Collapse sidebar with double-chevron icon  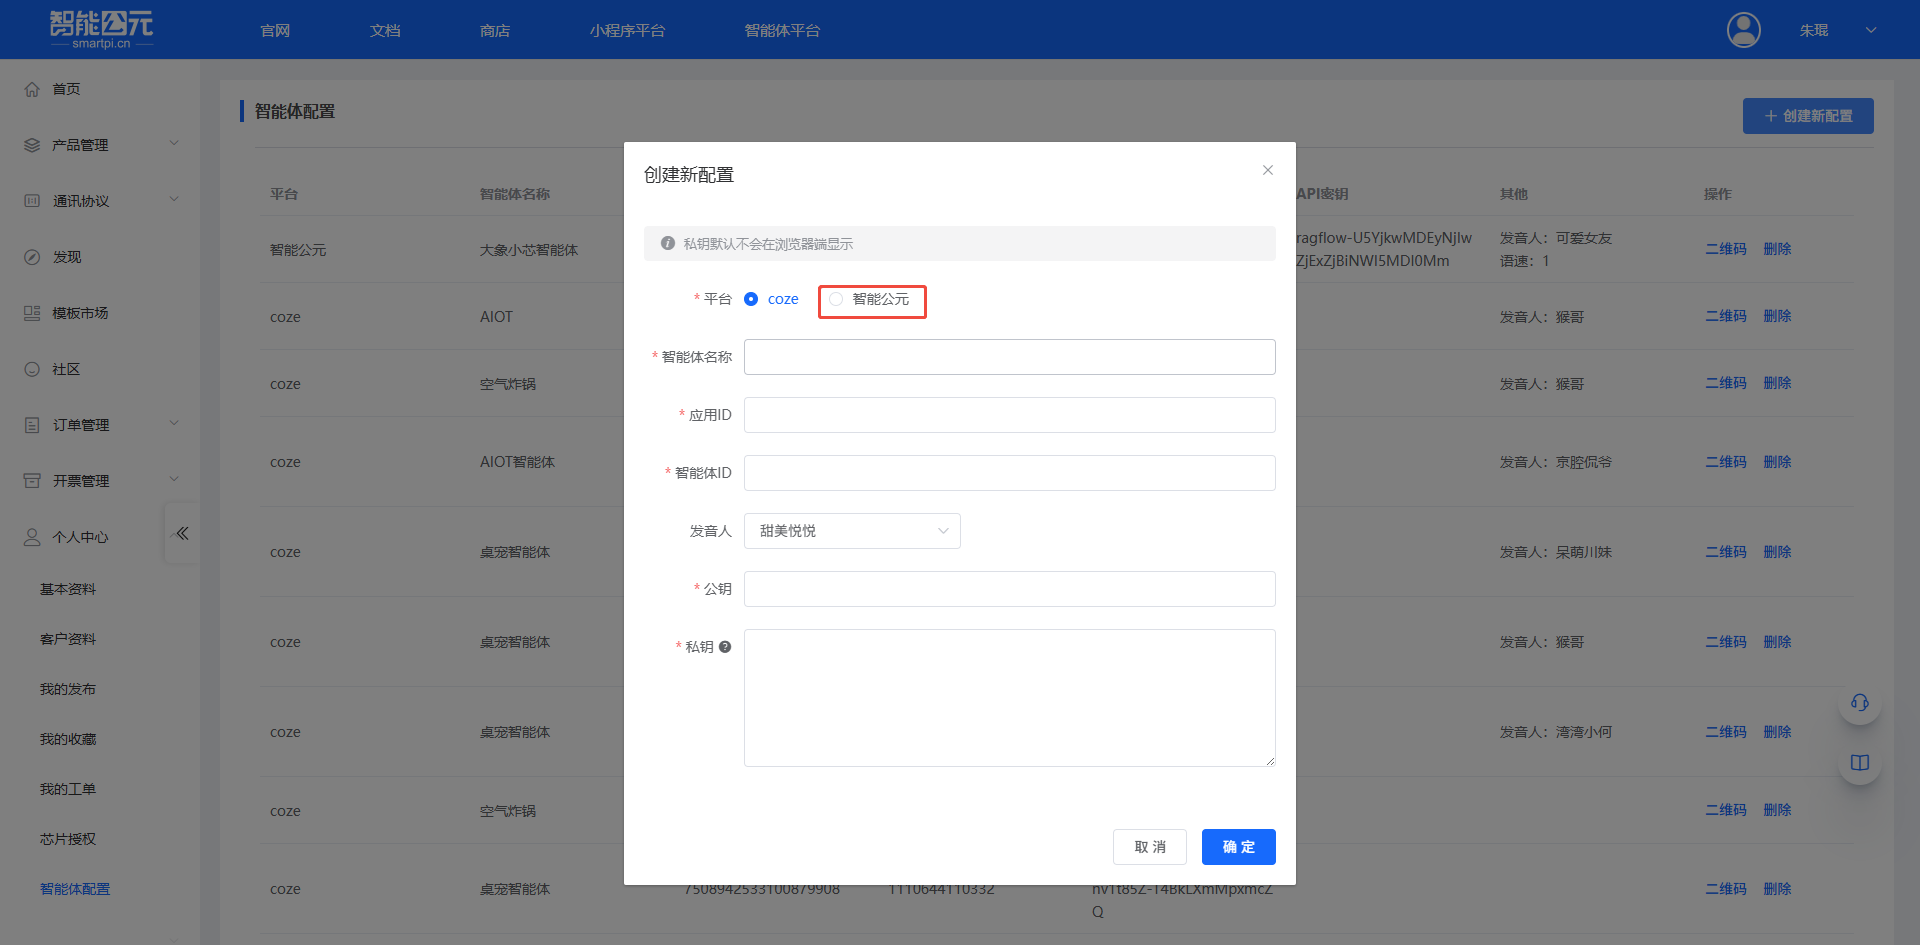click(181, 533)
